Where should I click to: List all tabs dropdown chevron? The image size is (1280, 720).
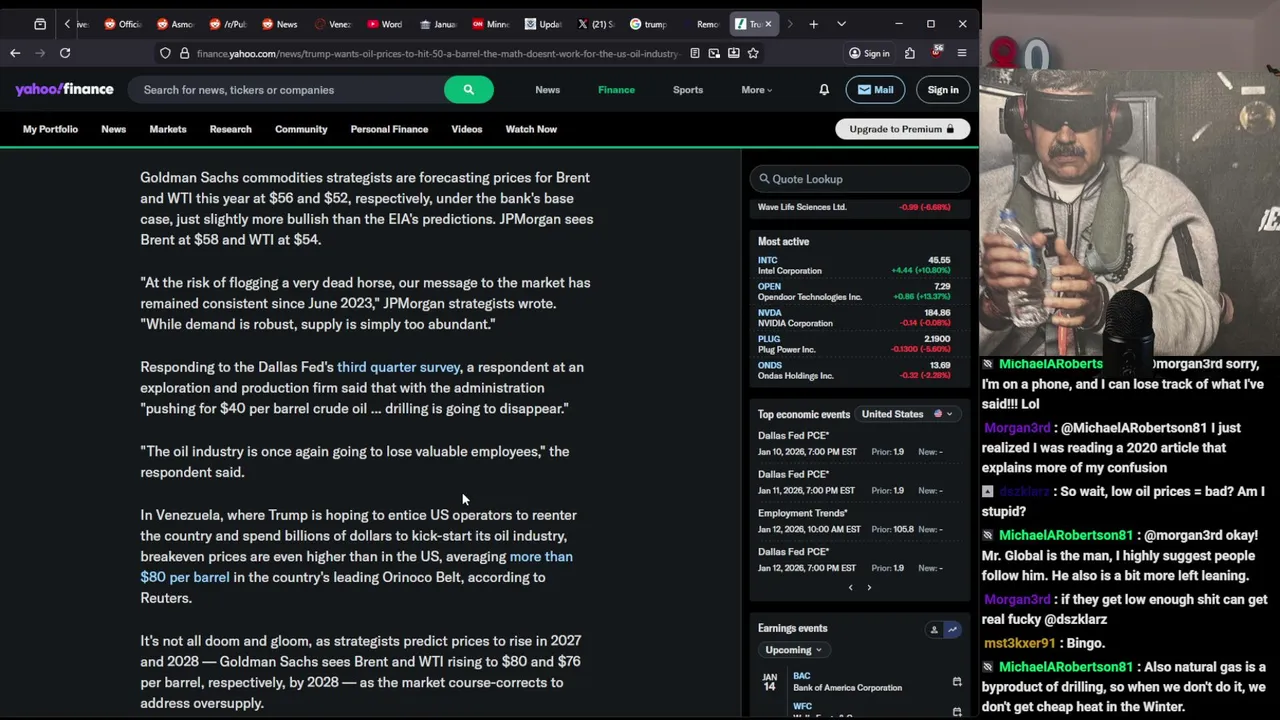841,24
